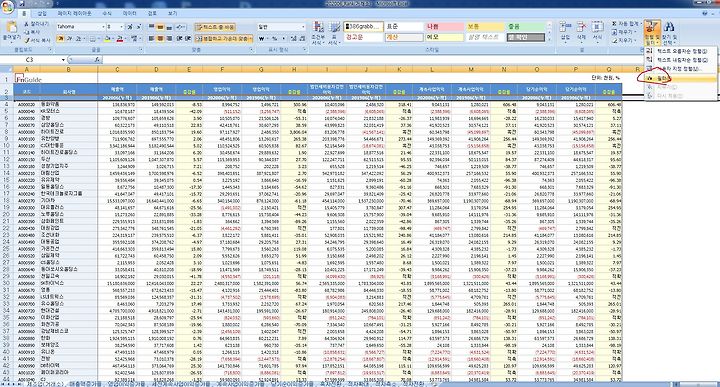Toggle underline text formatting
The image size is (720, 387).
point(78,39)
